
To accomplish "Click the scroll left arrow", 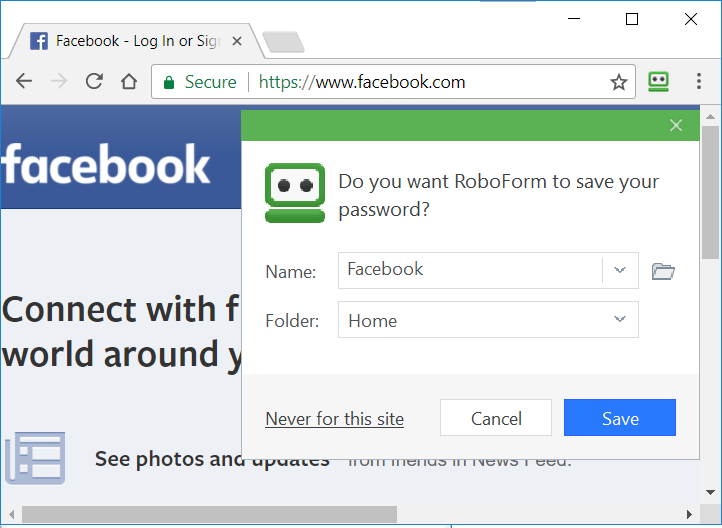I will tap(12, 514).
